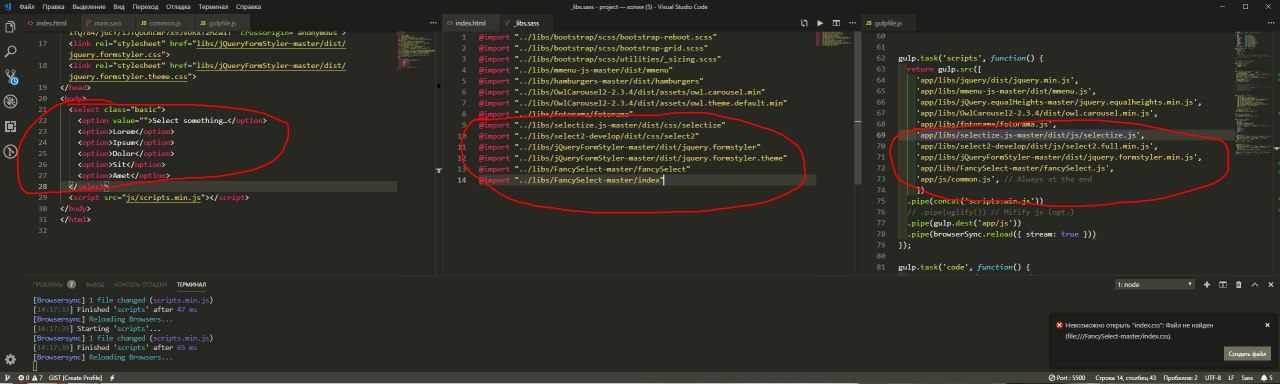
Task: Open the КОНСОЛЬ ОТЛАДКИ panel tab
Action: (140, 284)
